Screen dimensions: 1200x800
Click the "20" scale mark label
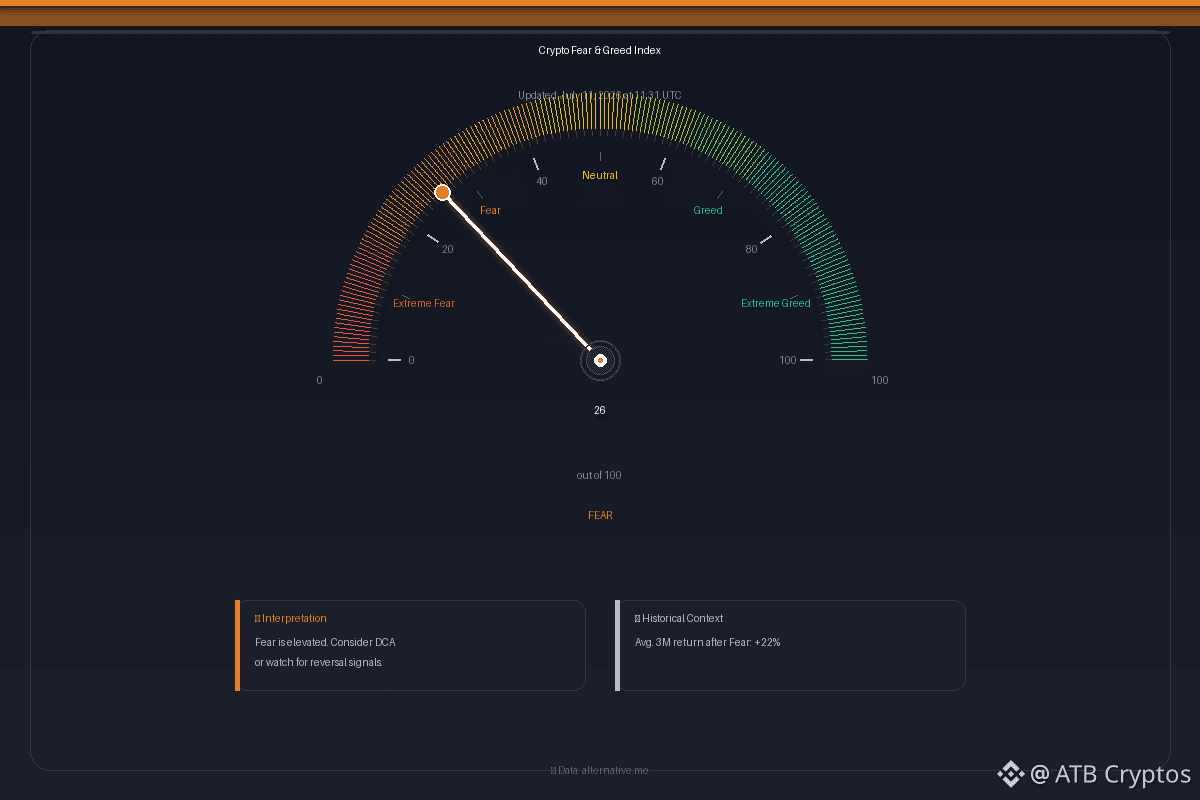447,249
